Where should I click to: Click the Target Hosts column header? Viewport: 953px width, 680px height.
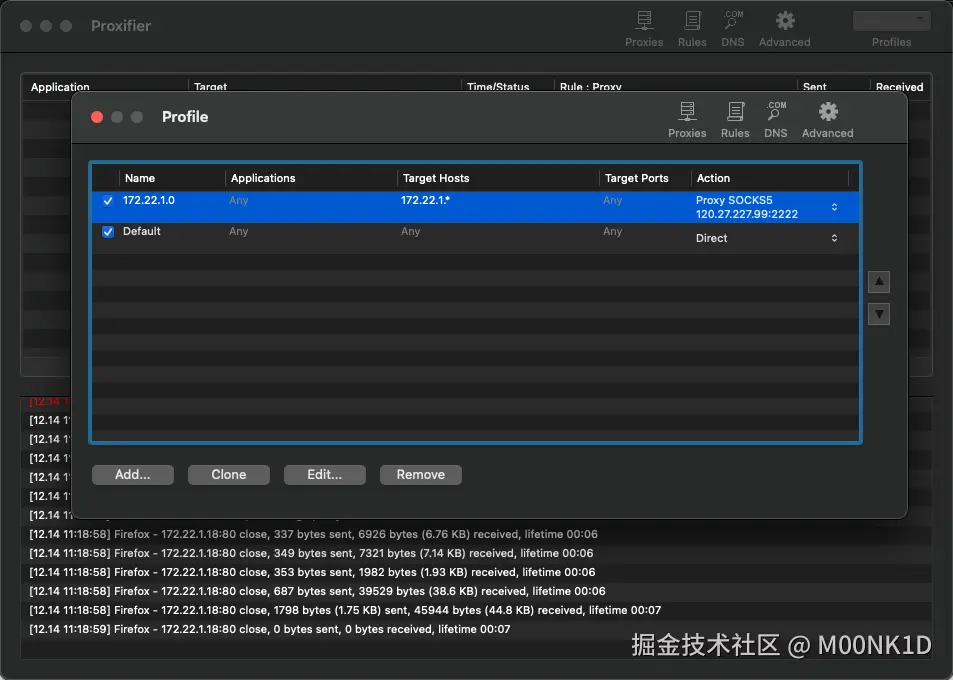point(498,178)
